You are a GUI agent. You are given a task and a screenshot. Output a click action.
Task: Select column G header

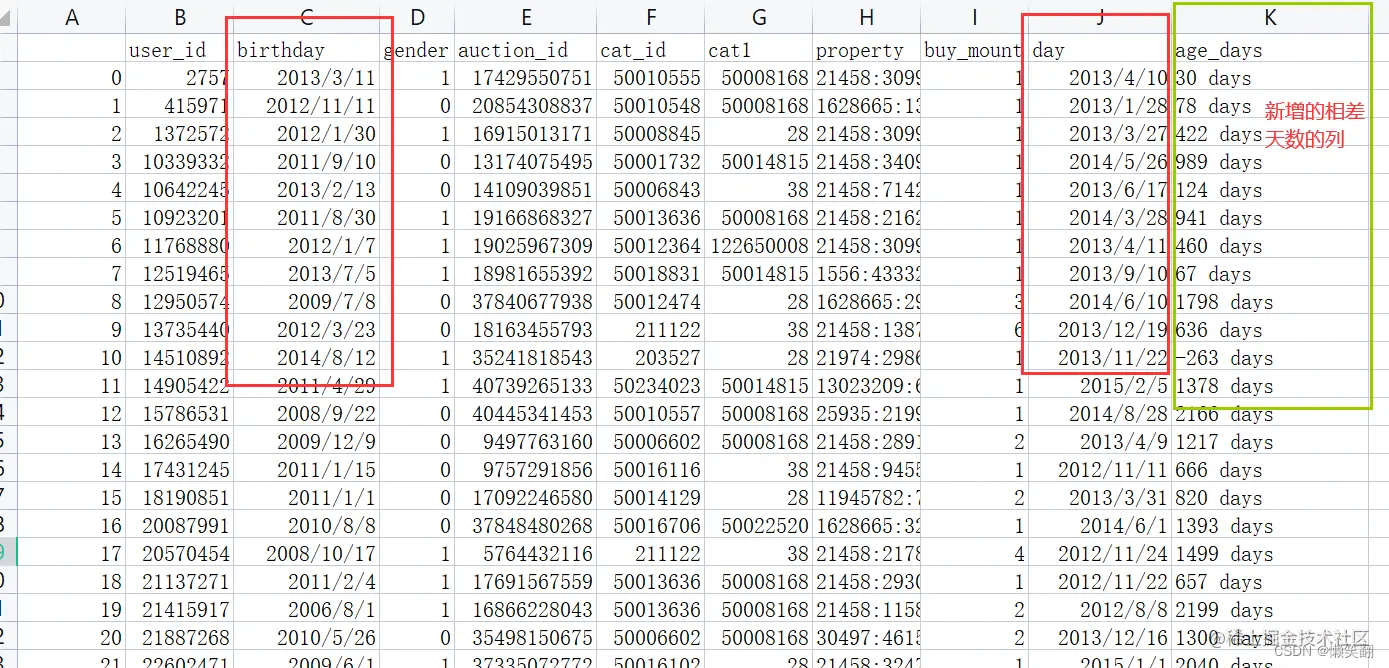coord(758,17)
